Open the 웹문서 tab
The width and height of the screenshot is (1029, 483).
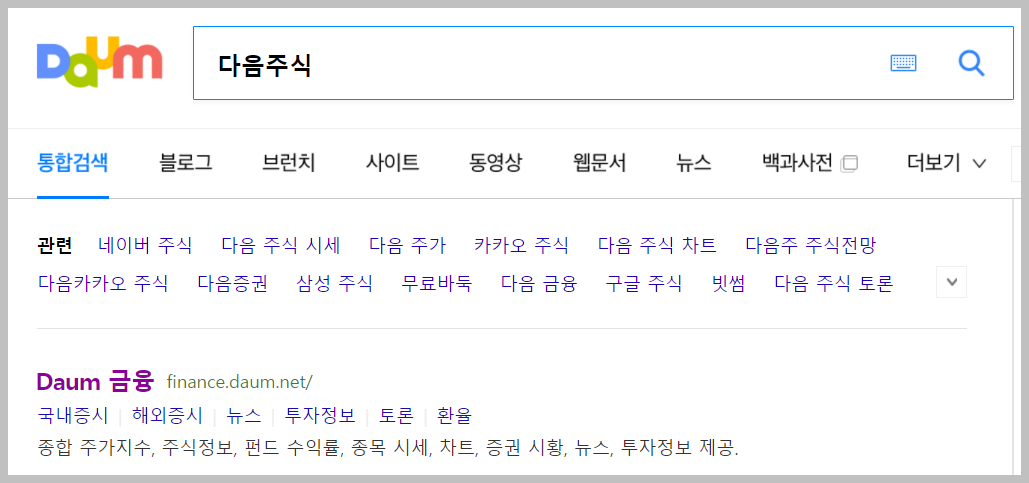pos(599,163)
